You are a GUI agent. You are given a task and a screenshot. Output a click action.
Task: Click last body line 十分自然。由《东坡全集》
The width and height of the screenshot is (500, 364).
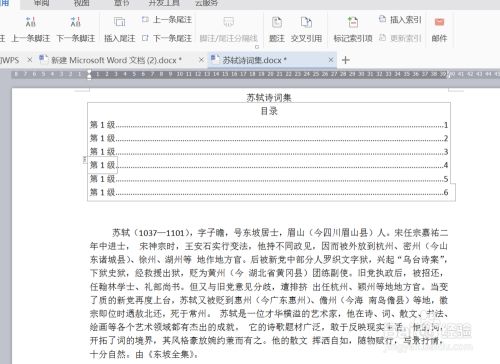[144, 354]
